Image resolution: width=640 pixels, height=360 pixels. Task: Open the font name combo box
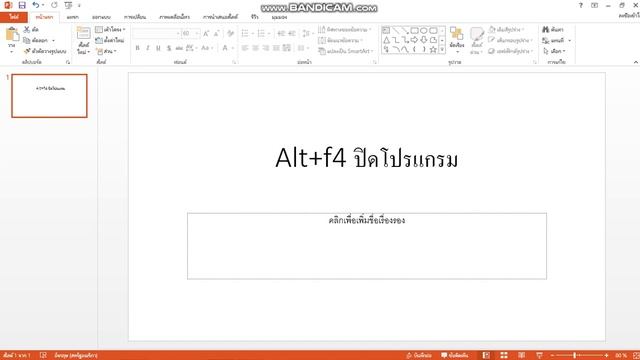157,33
